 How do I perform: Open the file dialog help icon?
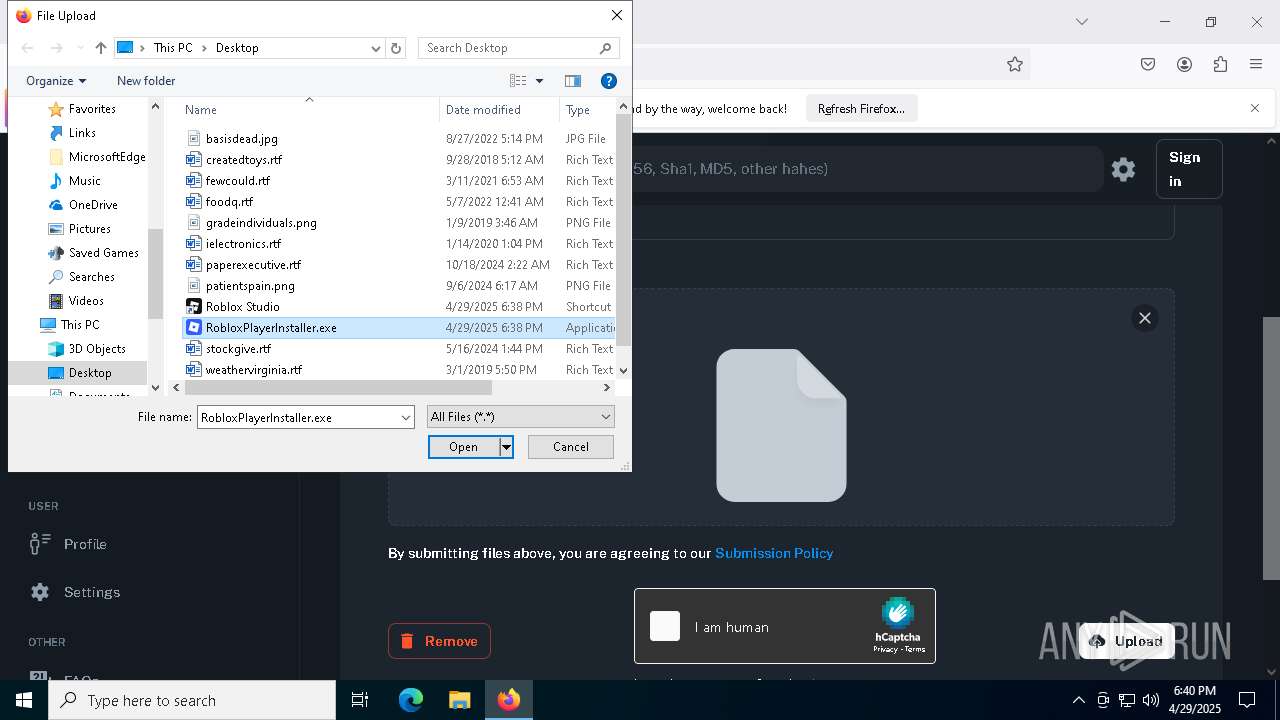click(608, 81)
